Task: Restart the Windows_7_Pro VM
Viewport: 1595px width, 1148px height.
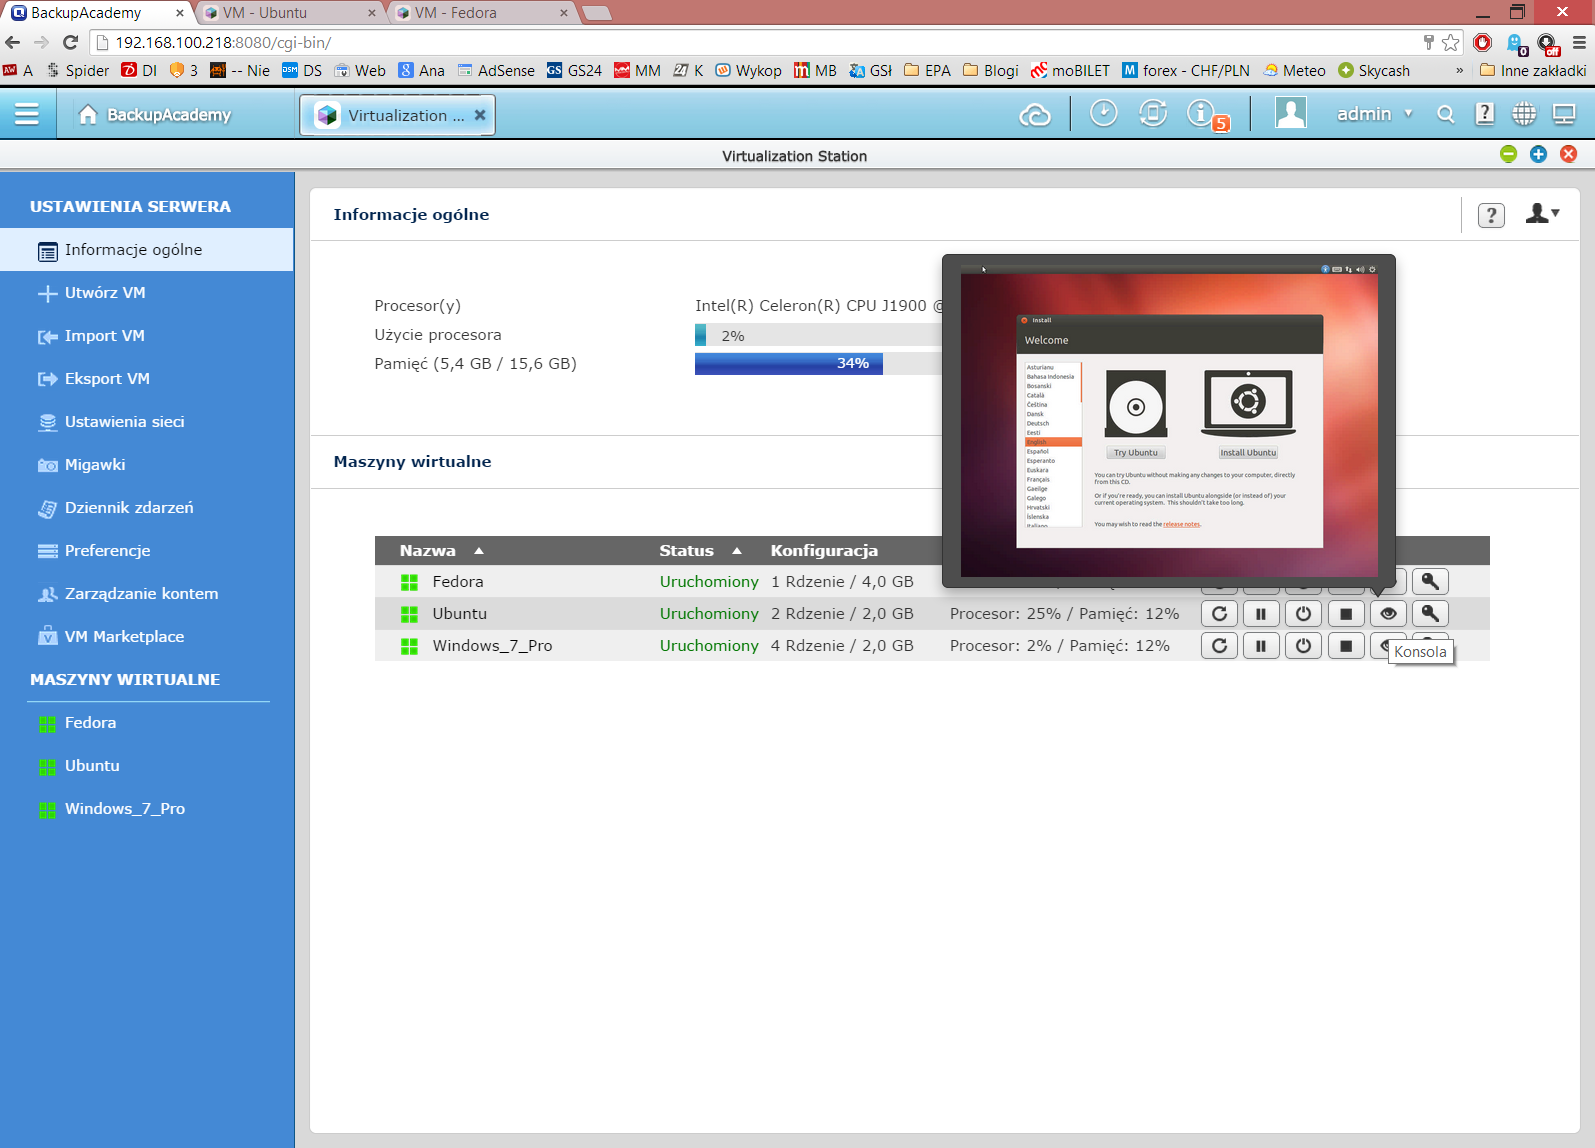Action: tap(1219, 646)
